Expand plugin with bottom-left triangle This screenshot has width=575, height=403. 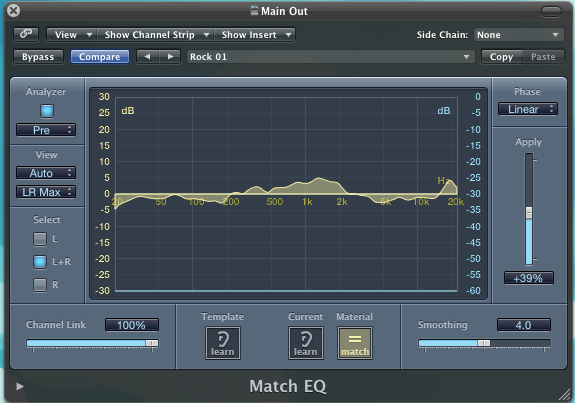click(19, 386)
